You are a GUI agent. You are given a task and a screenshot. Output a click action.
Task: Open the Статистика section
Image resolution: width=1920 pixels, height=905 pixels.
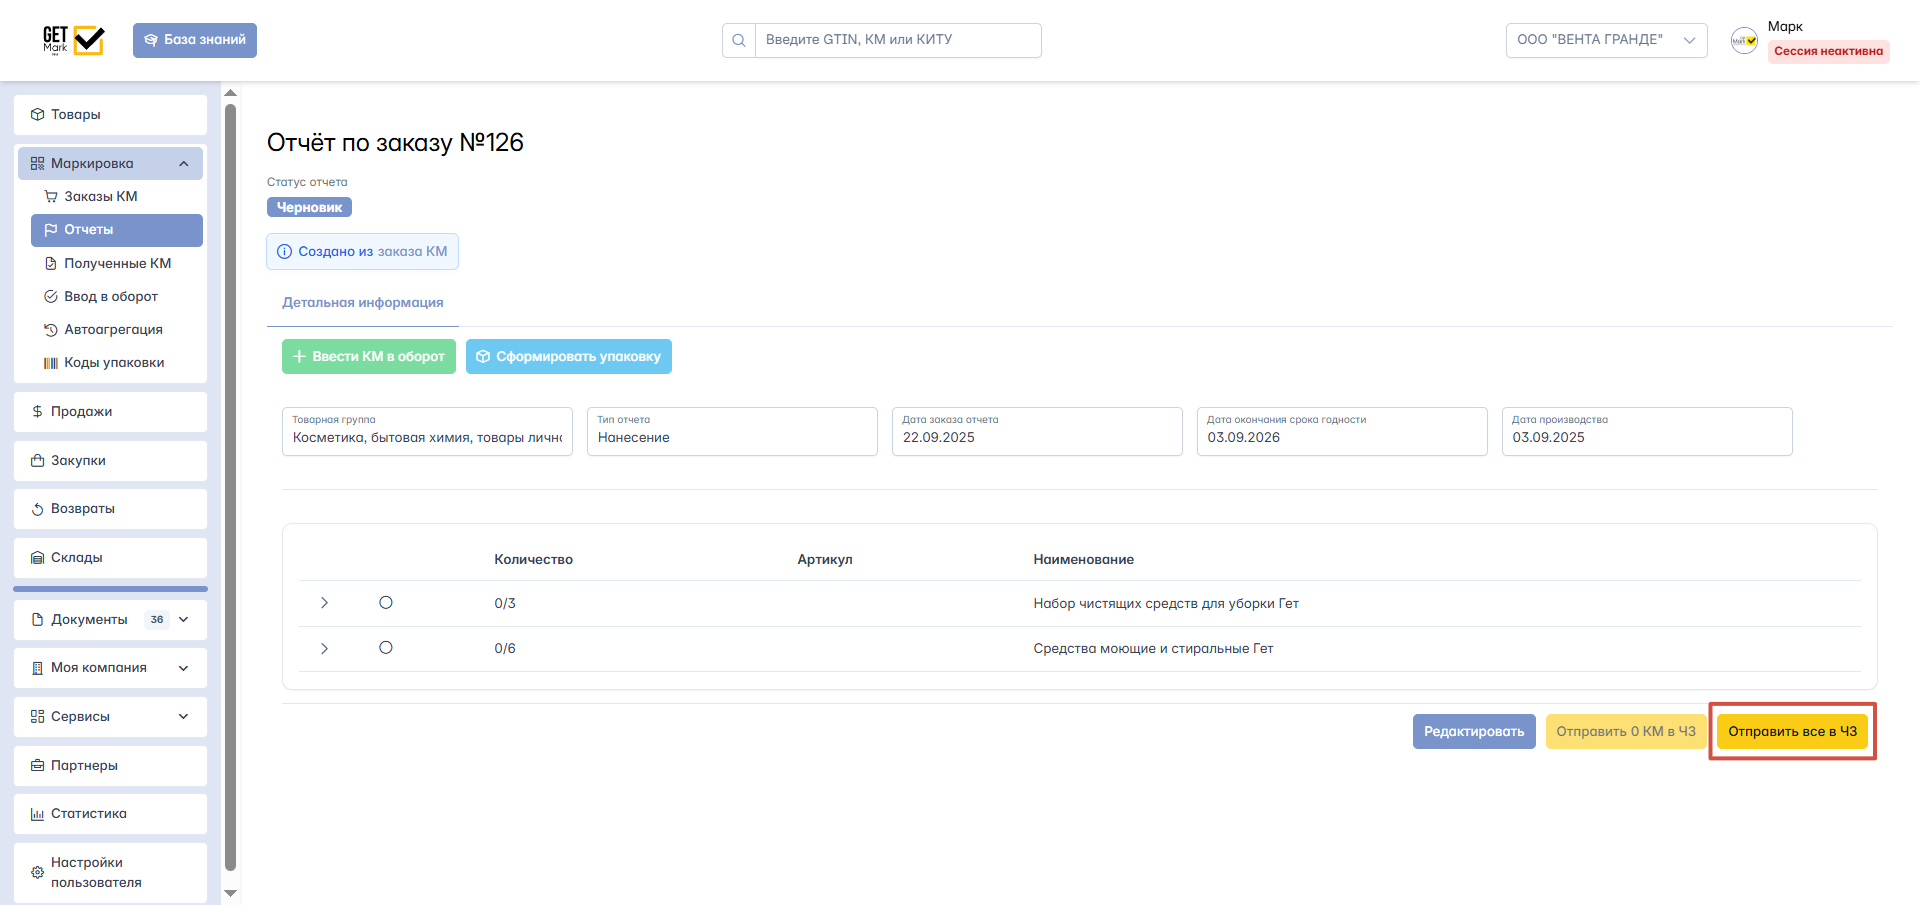click(110, 814)
